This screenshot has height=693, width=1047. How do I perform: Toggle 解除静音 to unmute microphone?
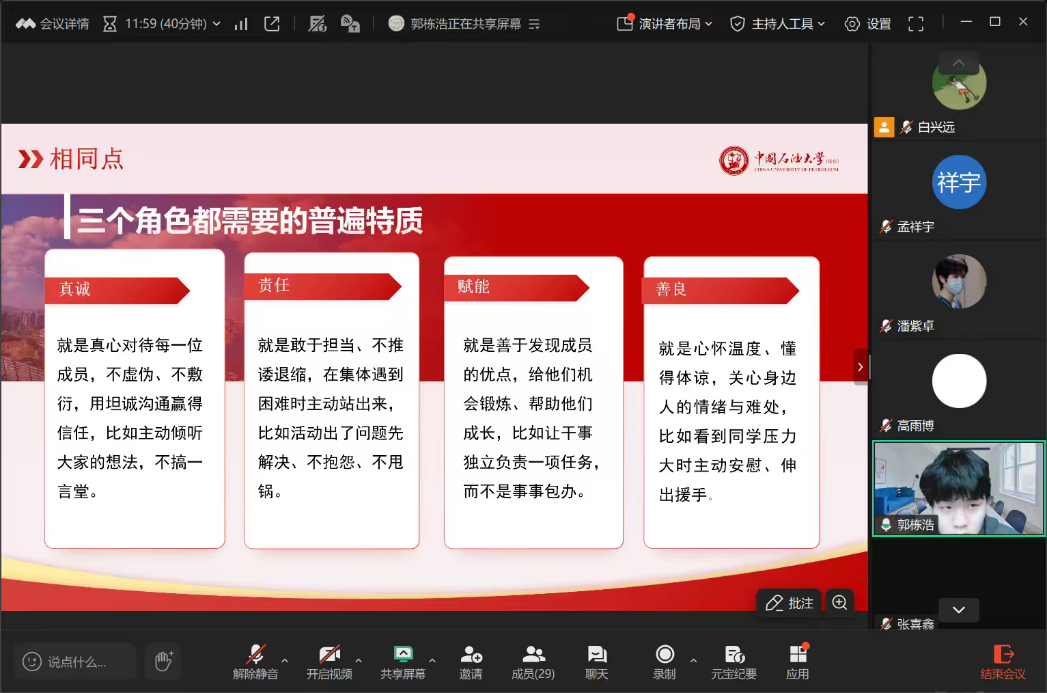256,661
